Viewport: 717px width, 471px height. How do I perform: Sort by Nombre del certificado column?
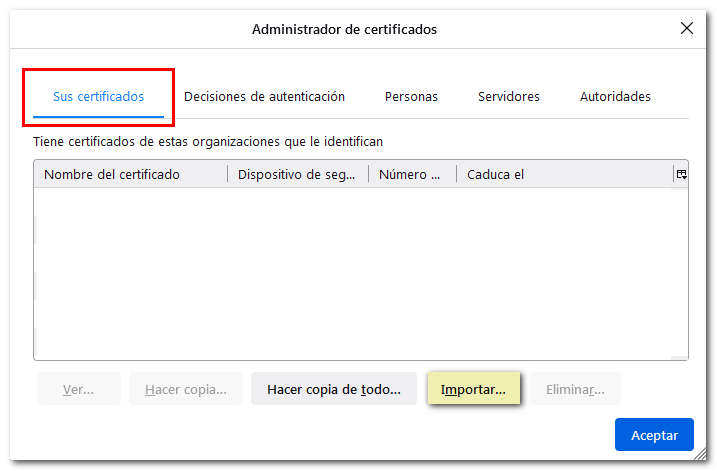click(x=130, y=175)
